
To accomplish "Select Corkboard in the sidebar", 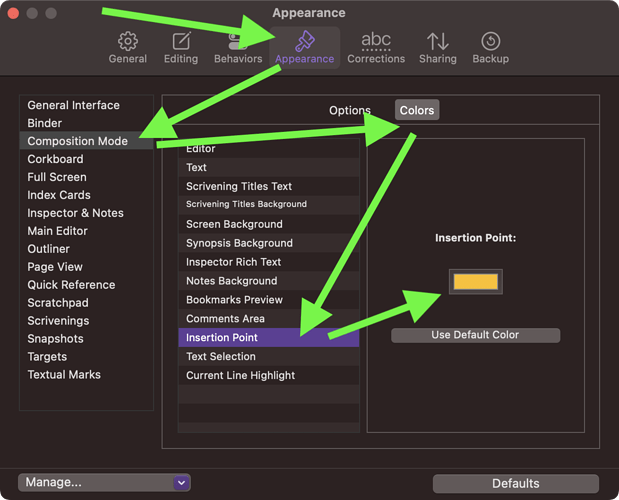I will pyautogui.click(x=86, y=159).
